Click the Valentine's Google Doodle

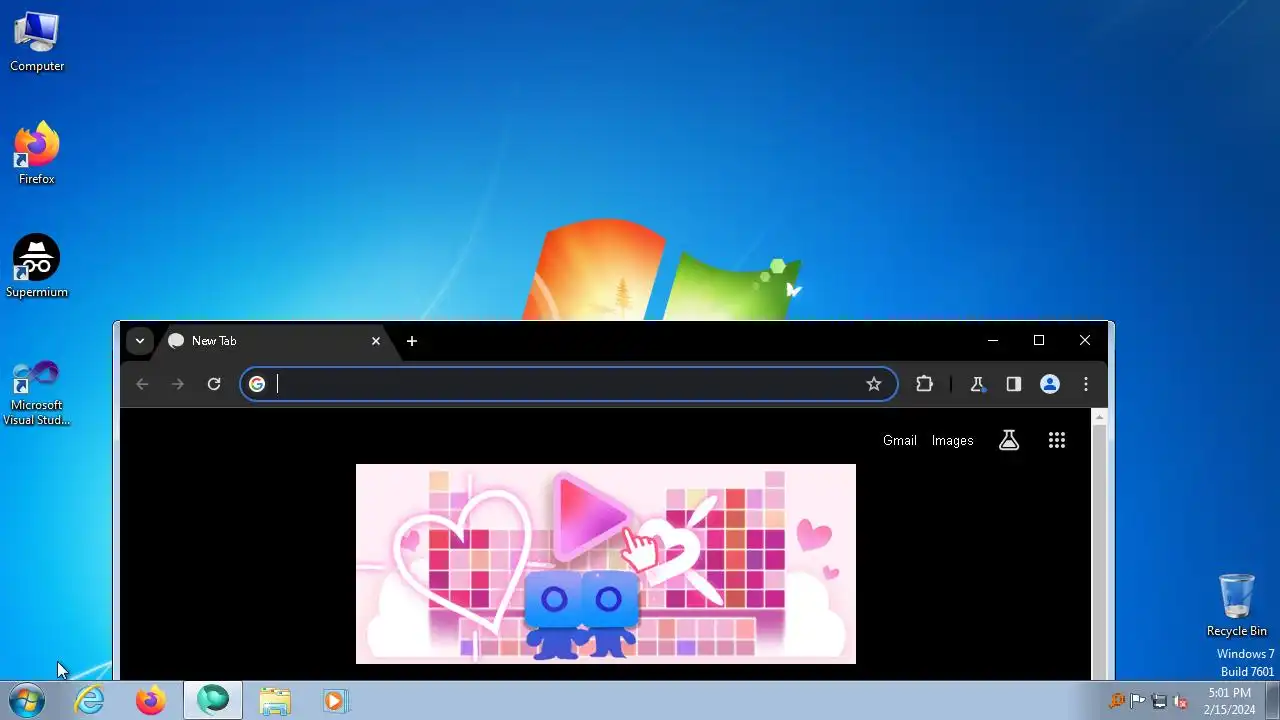click(606, 564)
